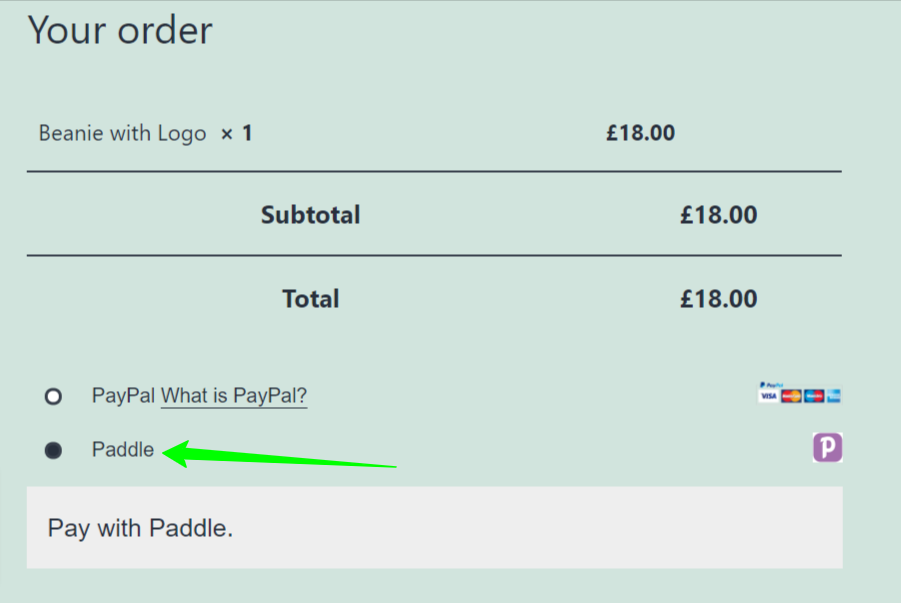Image resolution: width=901 pixels, height=603 pixels.
Task: Click the Beanie with Logo product name
Action: pyautogui.click(x=122, y=133)
